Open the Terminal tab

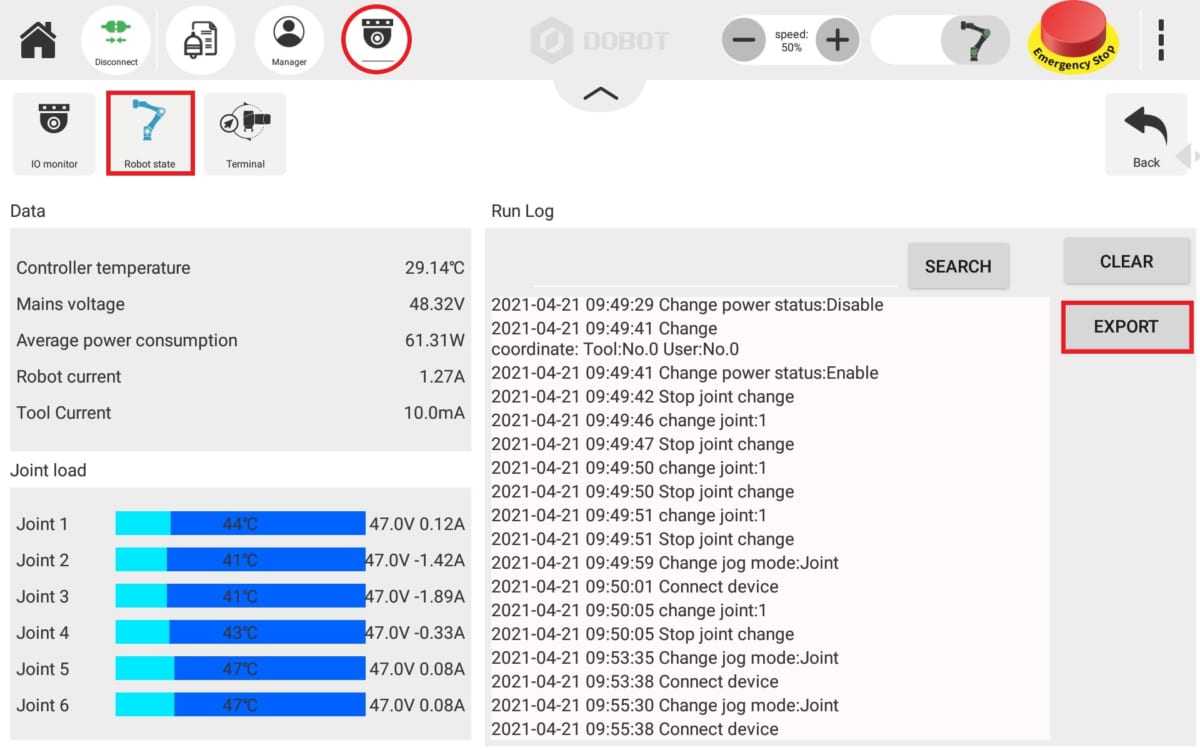(245, 134)
